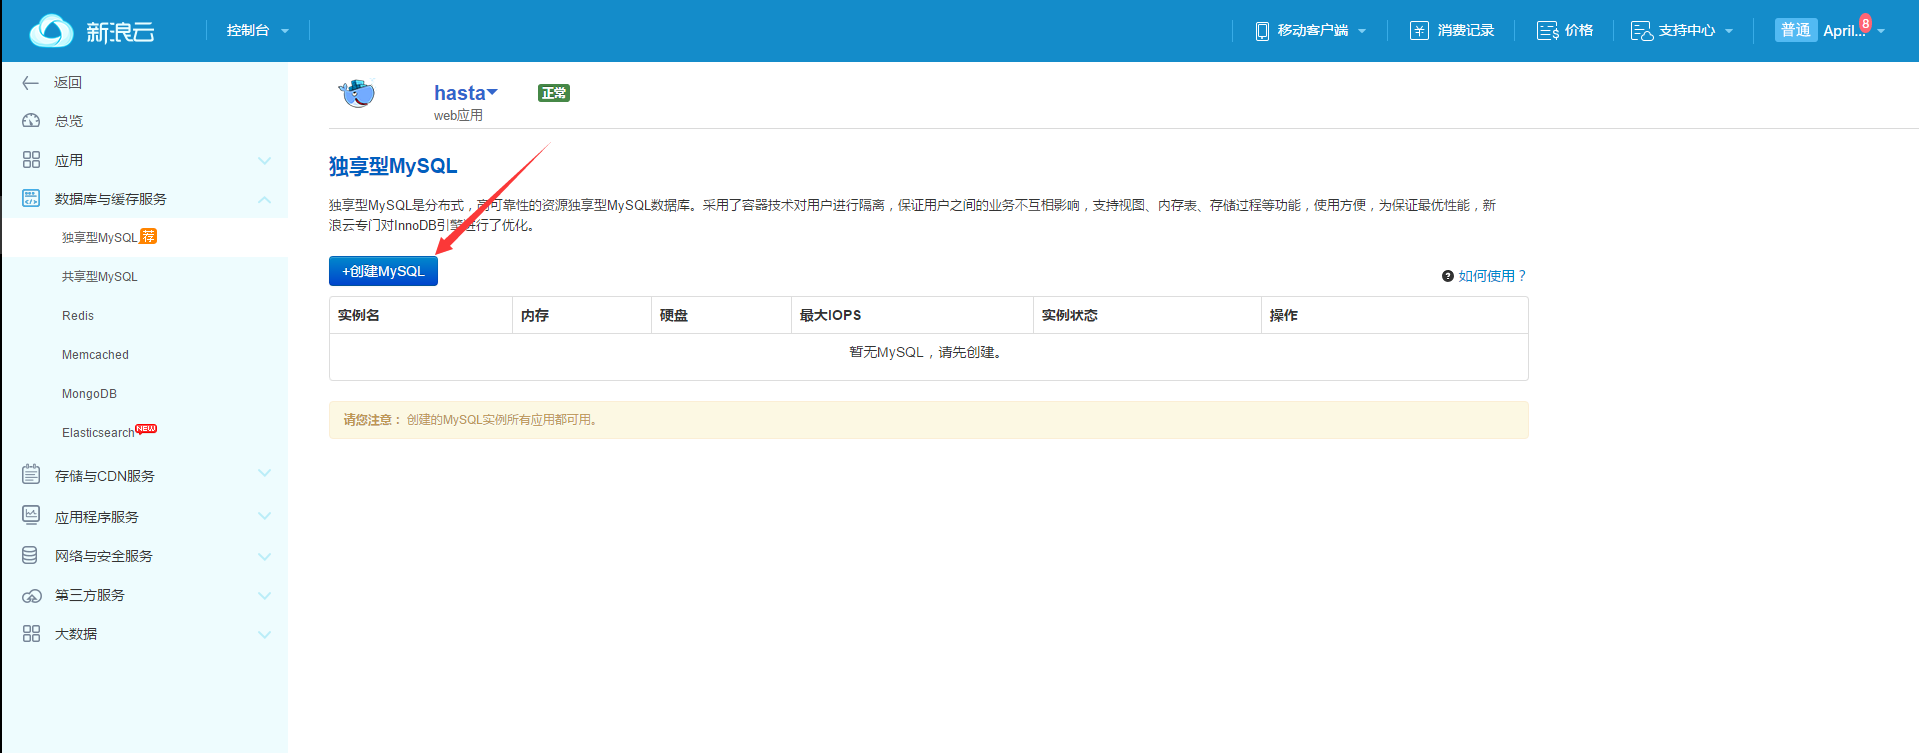Click the pricing list icon
This screenshot has height=753, width=1919.
coord(1548,31)
